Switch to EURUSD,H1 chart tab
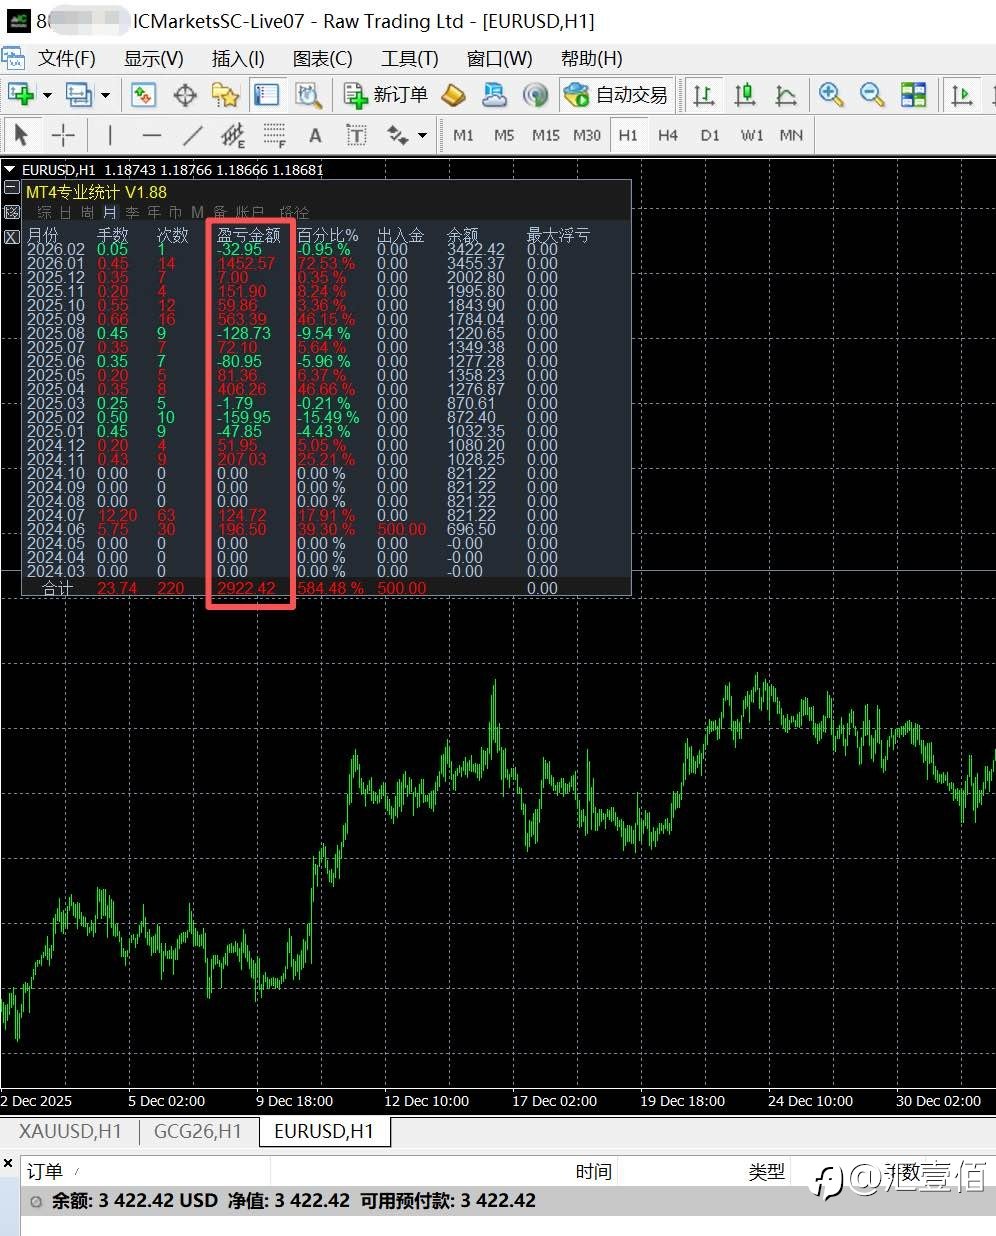This screenshot has width=996, height=1236. [324, 1131]
